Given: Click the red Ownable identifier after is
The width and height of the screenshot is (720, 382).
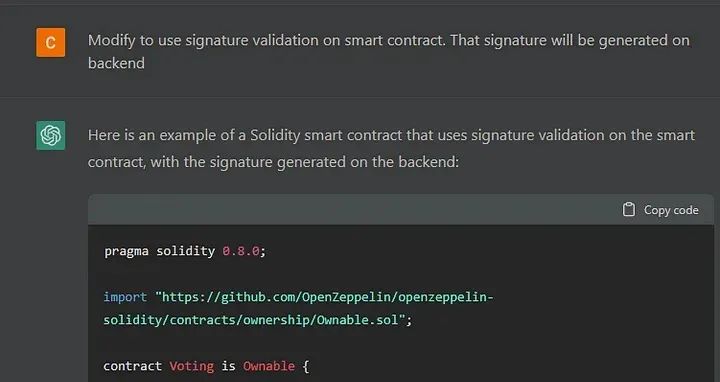Looking at the screenshot, I should (x=269, y=366).
